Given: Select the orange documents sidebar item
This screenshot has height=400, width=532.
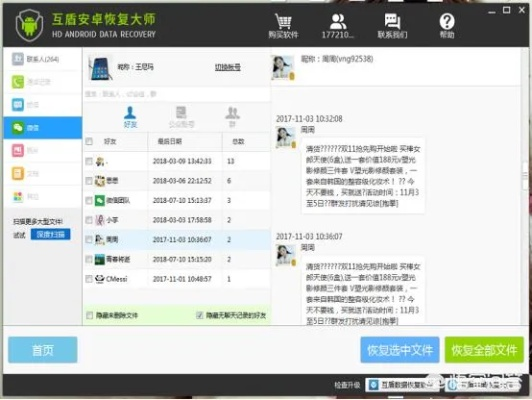Looking at the screenshot, I should click(42, 174).
